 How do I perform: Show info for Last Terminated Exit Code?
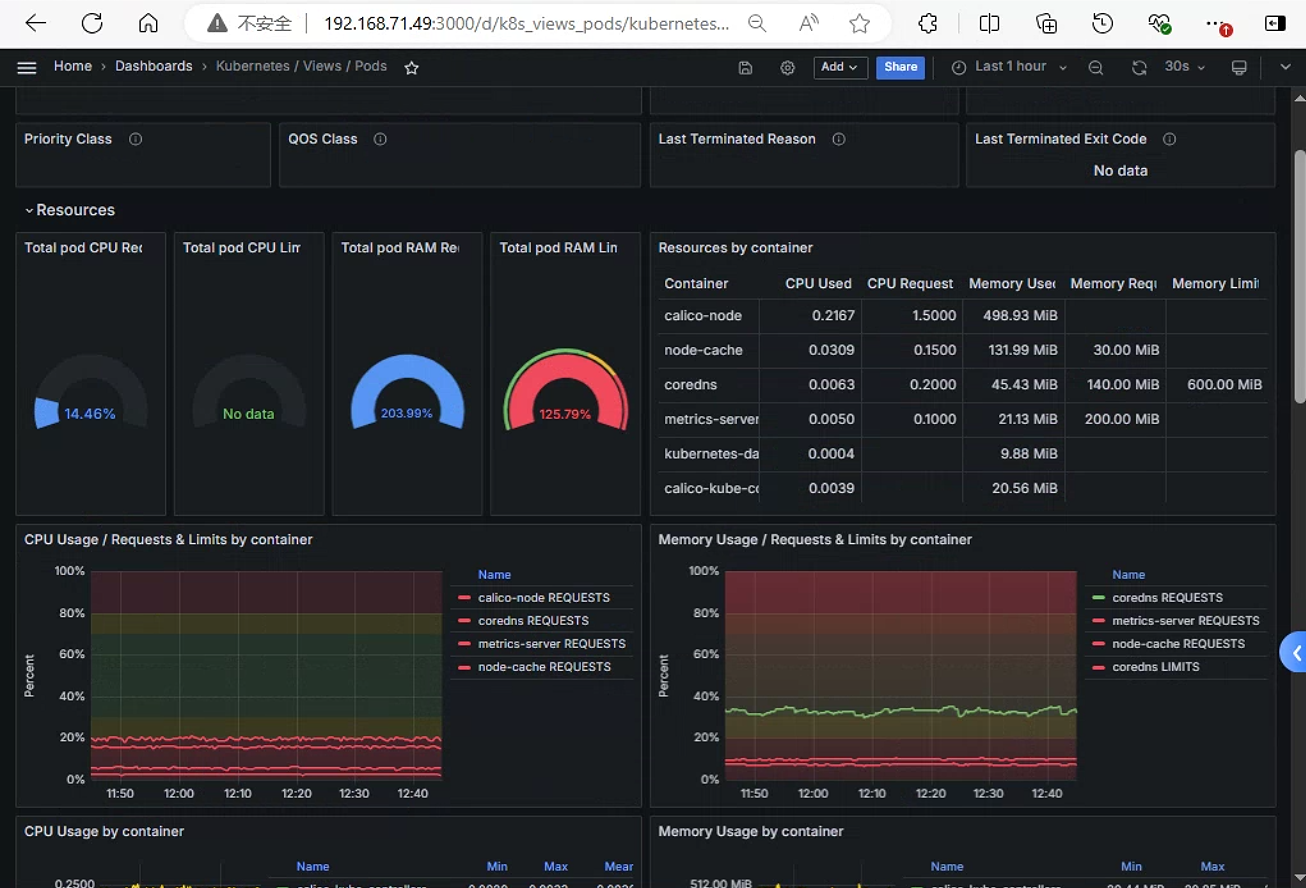point(1169,139)
